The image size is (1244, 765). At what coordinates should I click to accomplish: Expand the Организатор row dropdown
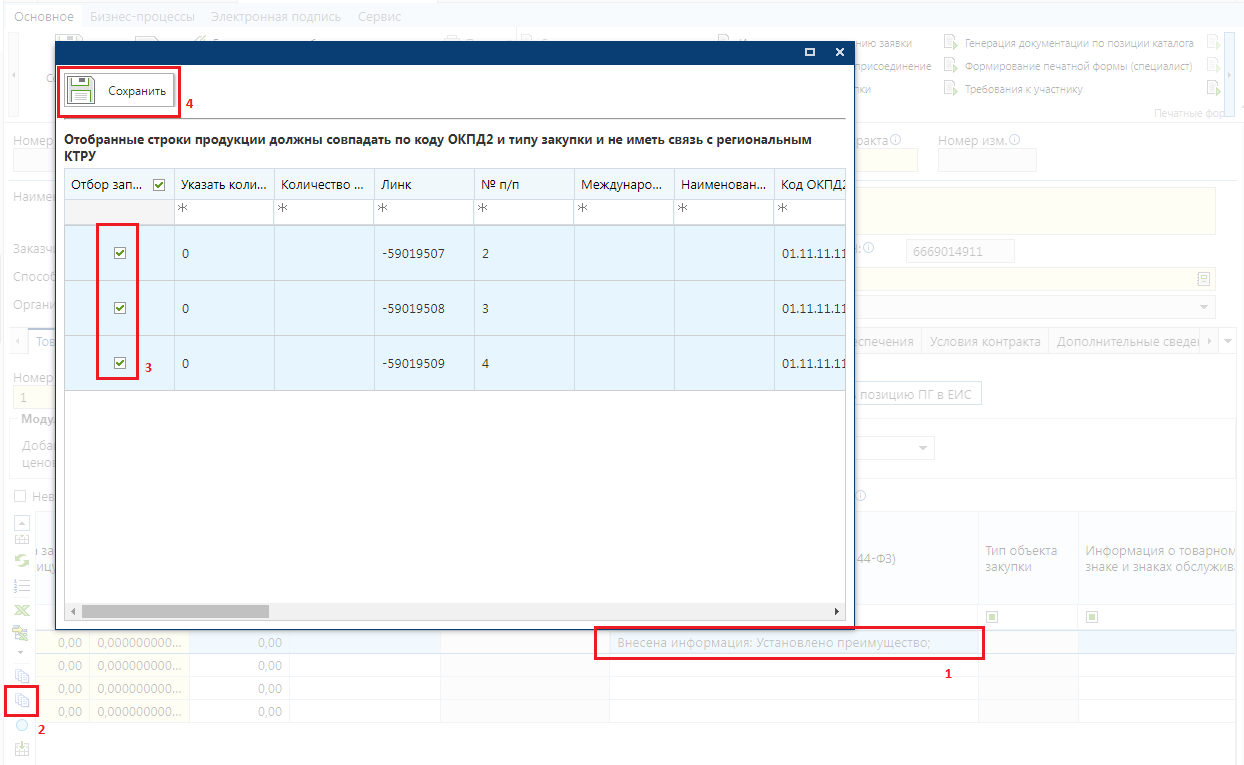click(x=1206, y=305)
